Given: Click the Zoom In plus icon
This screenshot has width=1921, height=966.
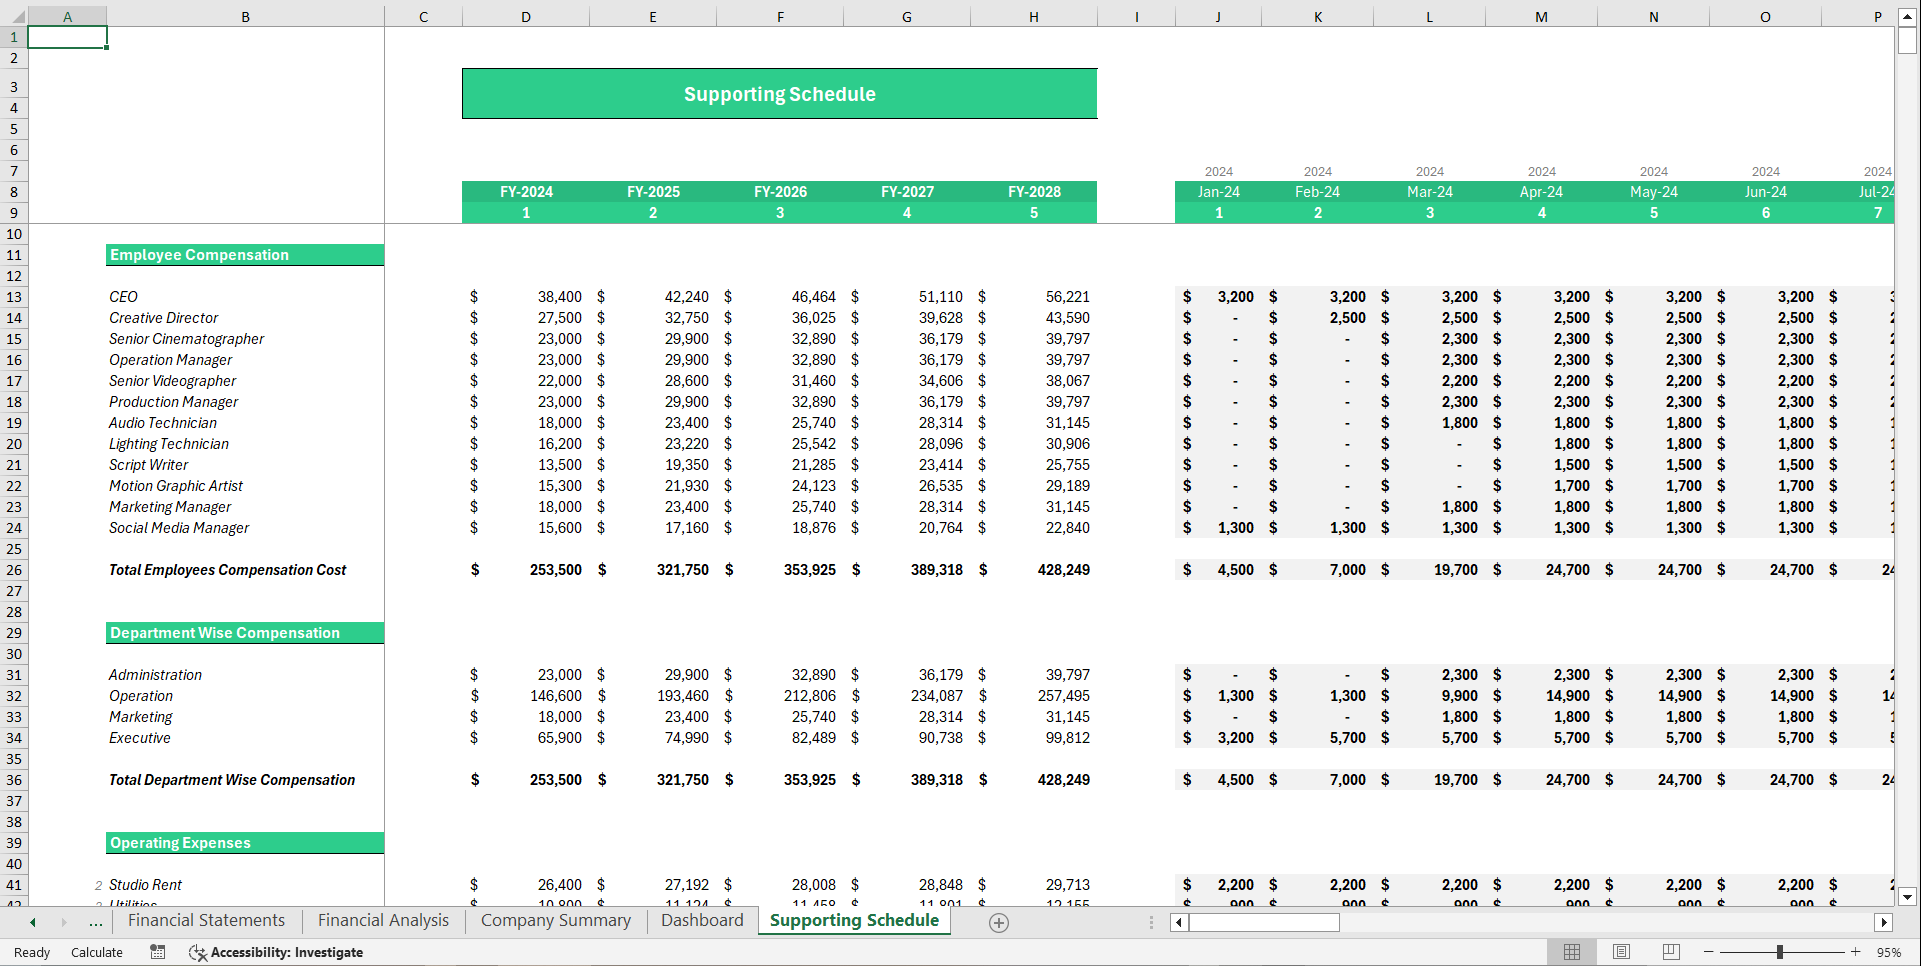Looking at the screenshot, I should point(1855,952).
